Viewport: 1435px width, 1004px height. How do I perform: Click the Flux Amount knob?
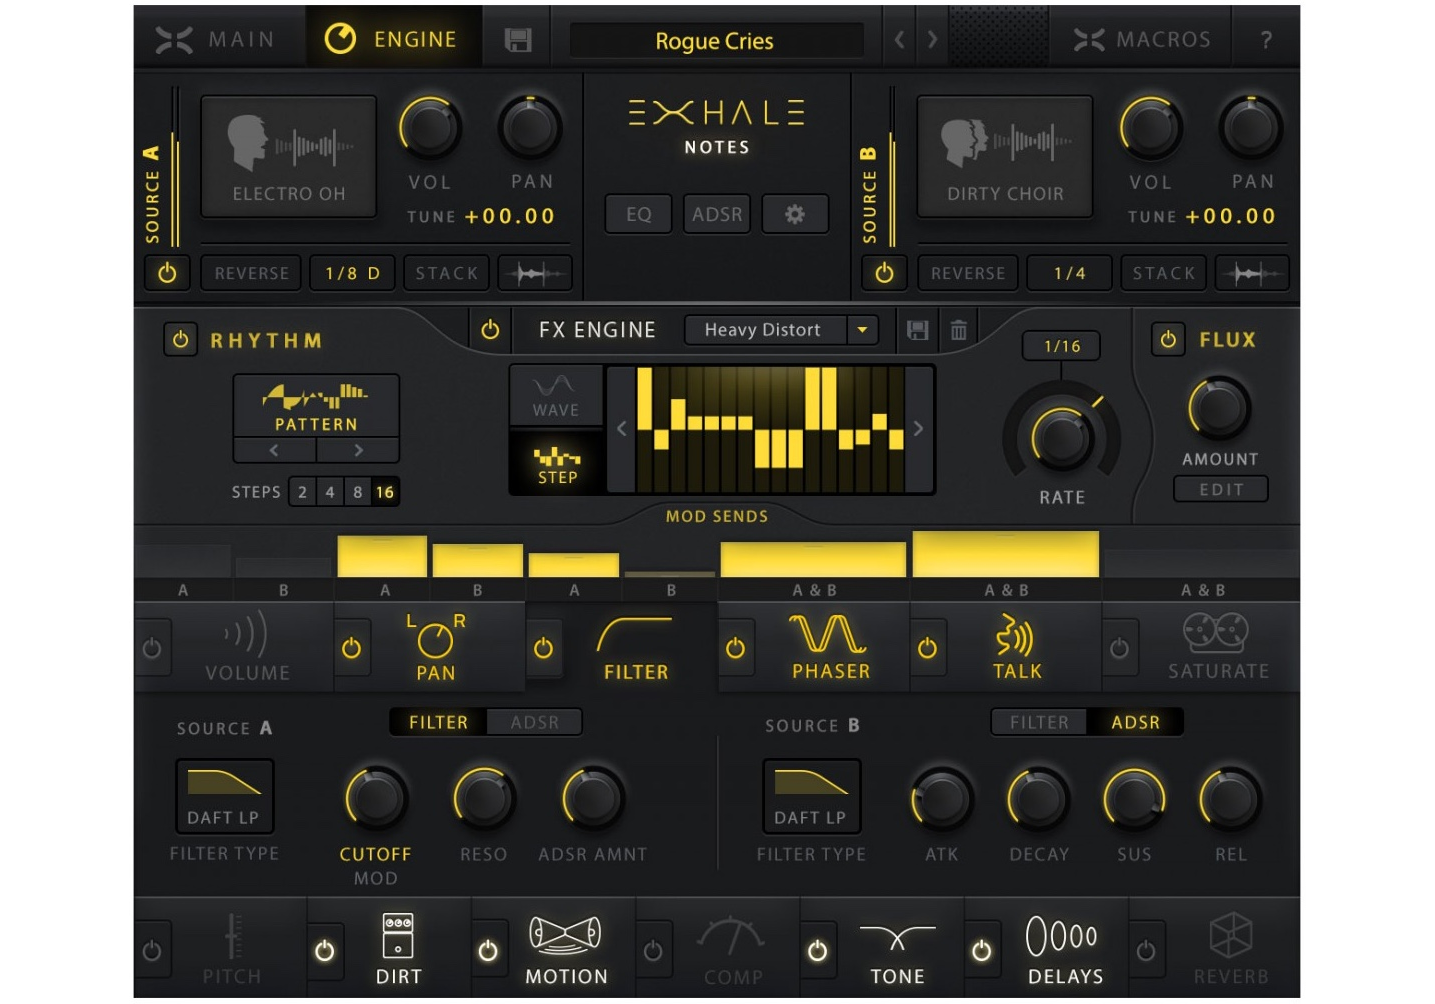1219,408
